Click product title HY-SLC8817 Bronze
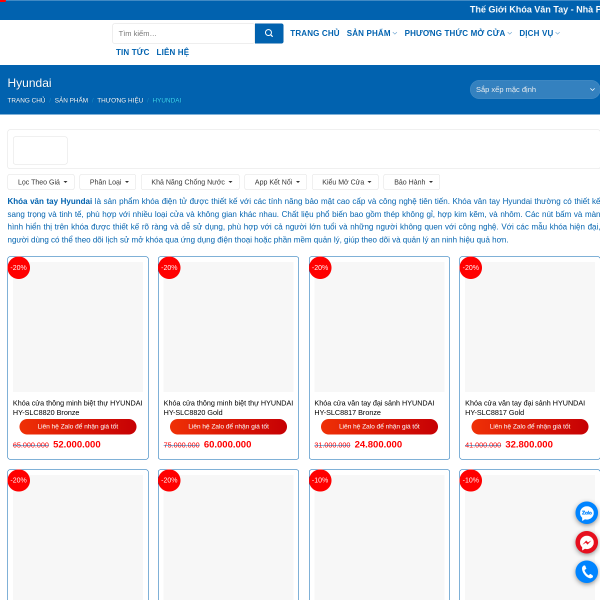Screen dimensions: 600x600 374,408
